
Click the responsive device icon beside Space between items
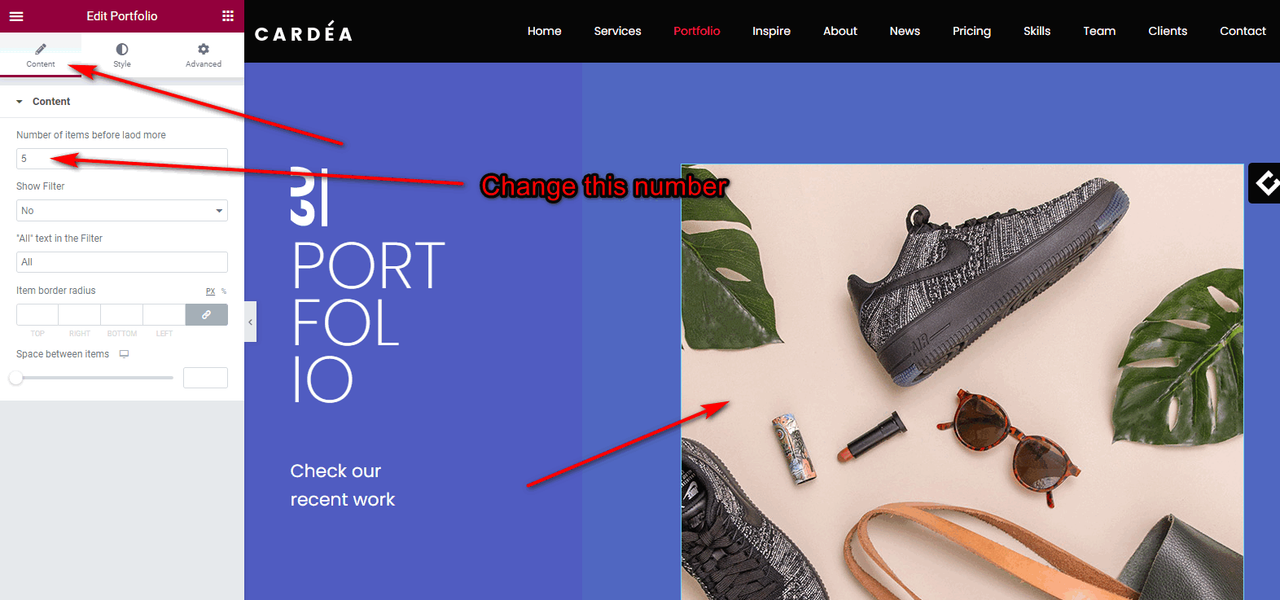pyautogui.click(x=124, y=354)
